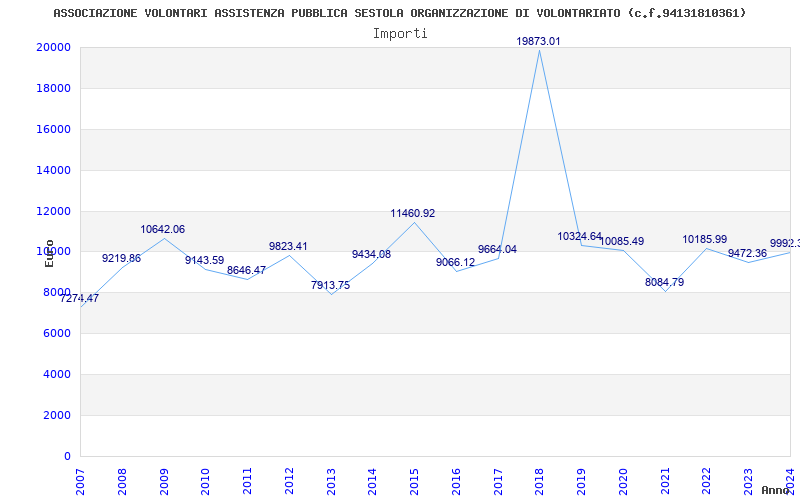Click x-axis year label 2018
The height and width of the screenshot is (500, 800).
click(540, 482)
